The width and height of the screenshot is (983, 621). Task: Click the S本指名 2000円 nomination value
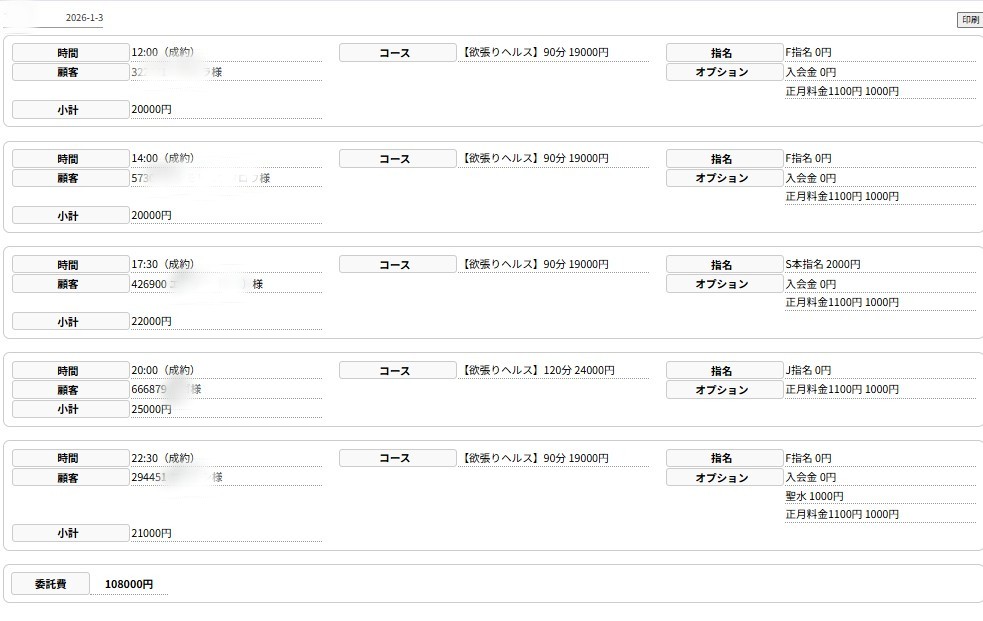pos(823,264)
